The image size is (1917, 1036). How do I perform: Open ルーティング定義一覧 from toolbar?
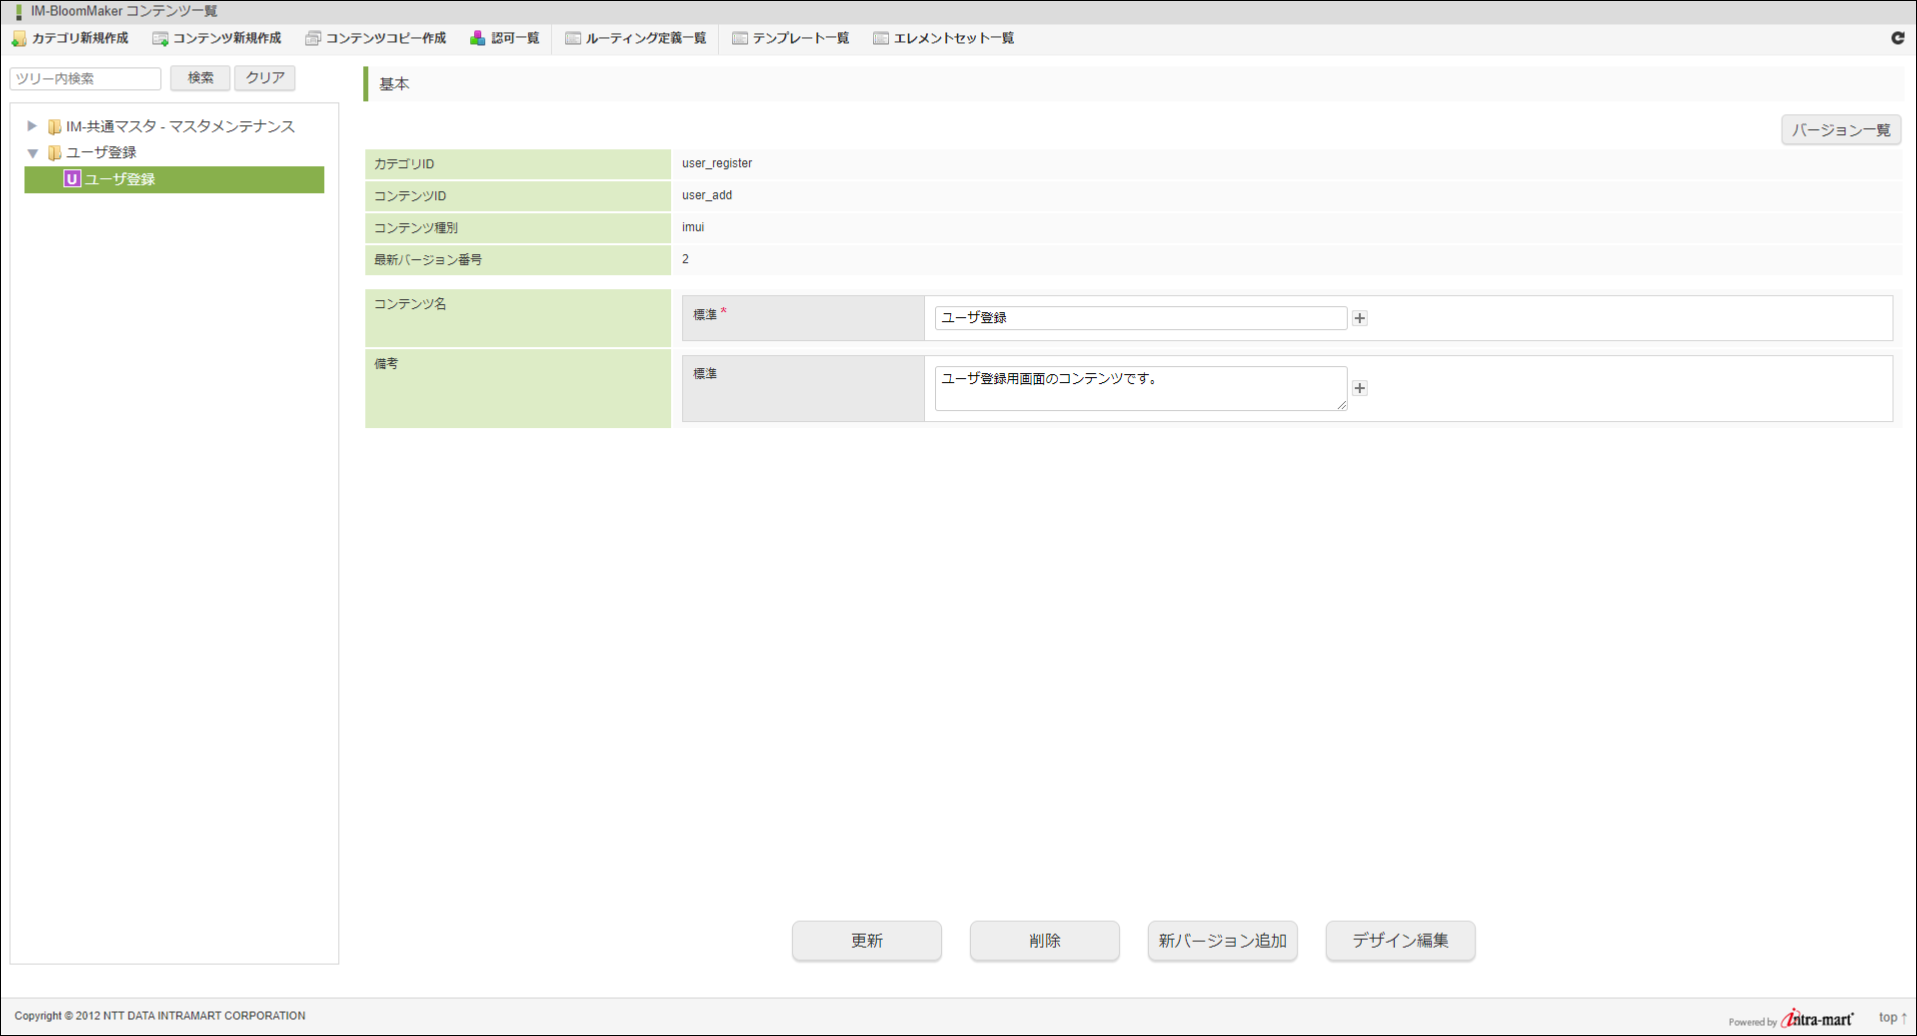click(x=637, y=38)
